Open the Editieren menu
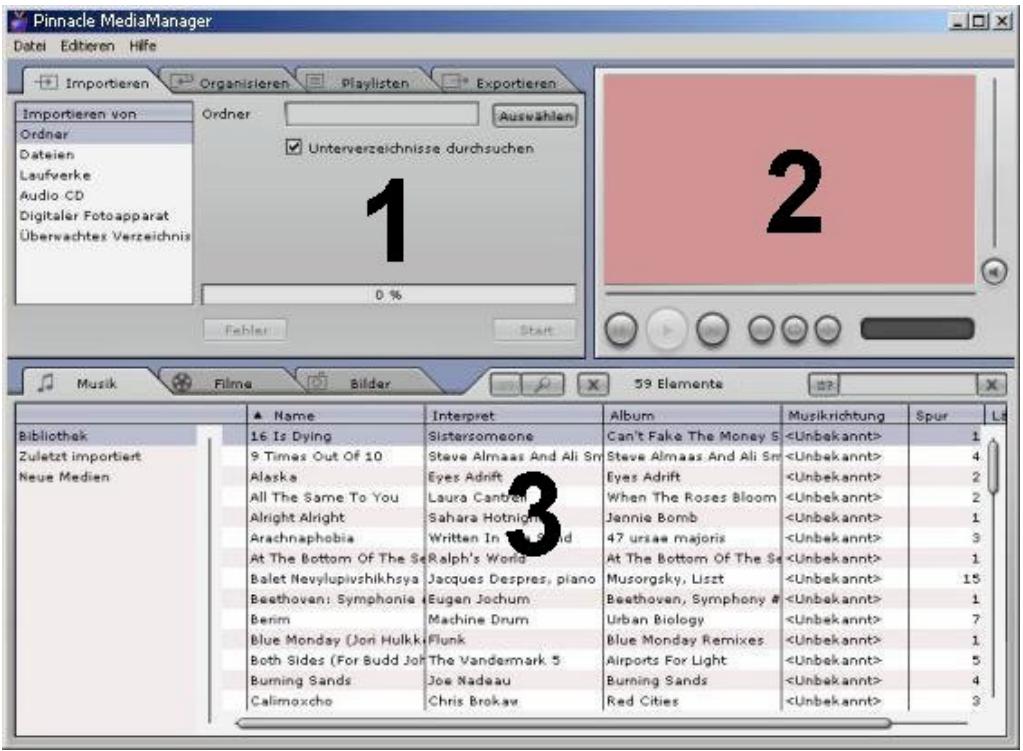Screen dimensions: 1023x751 (87, 46)
